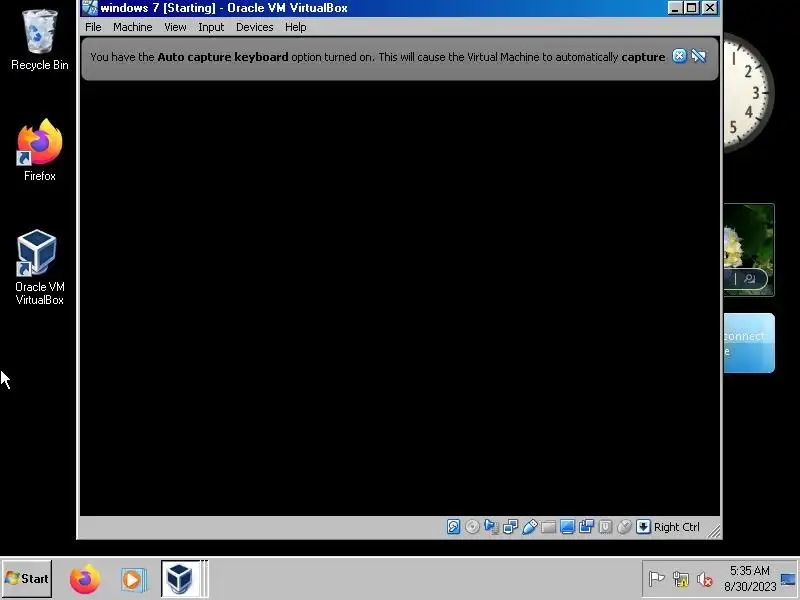Screen dimensions: 800x600
Task: Click the mouse integration status icon
Action: coord(624,527)
